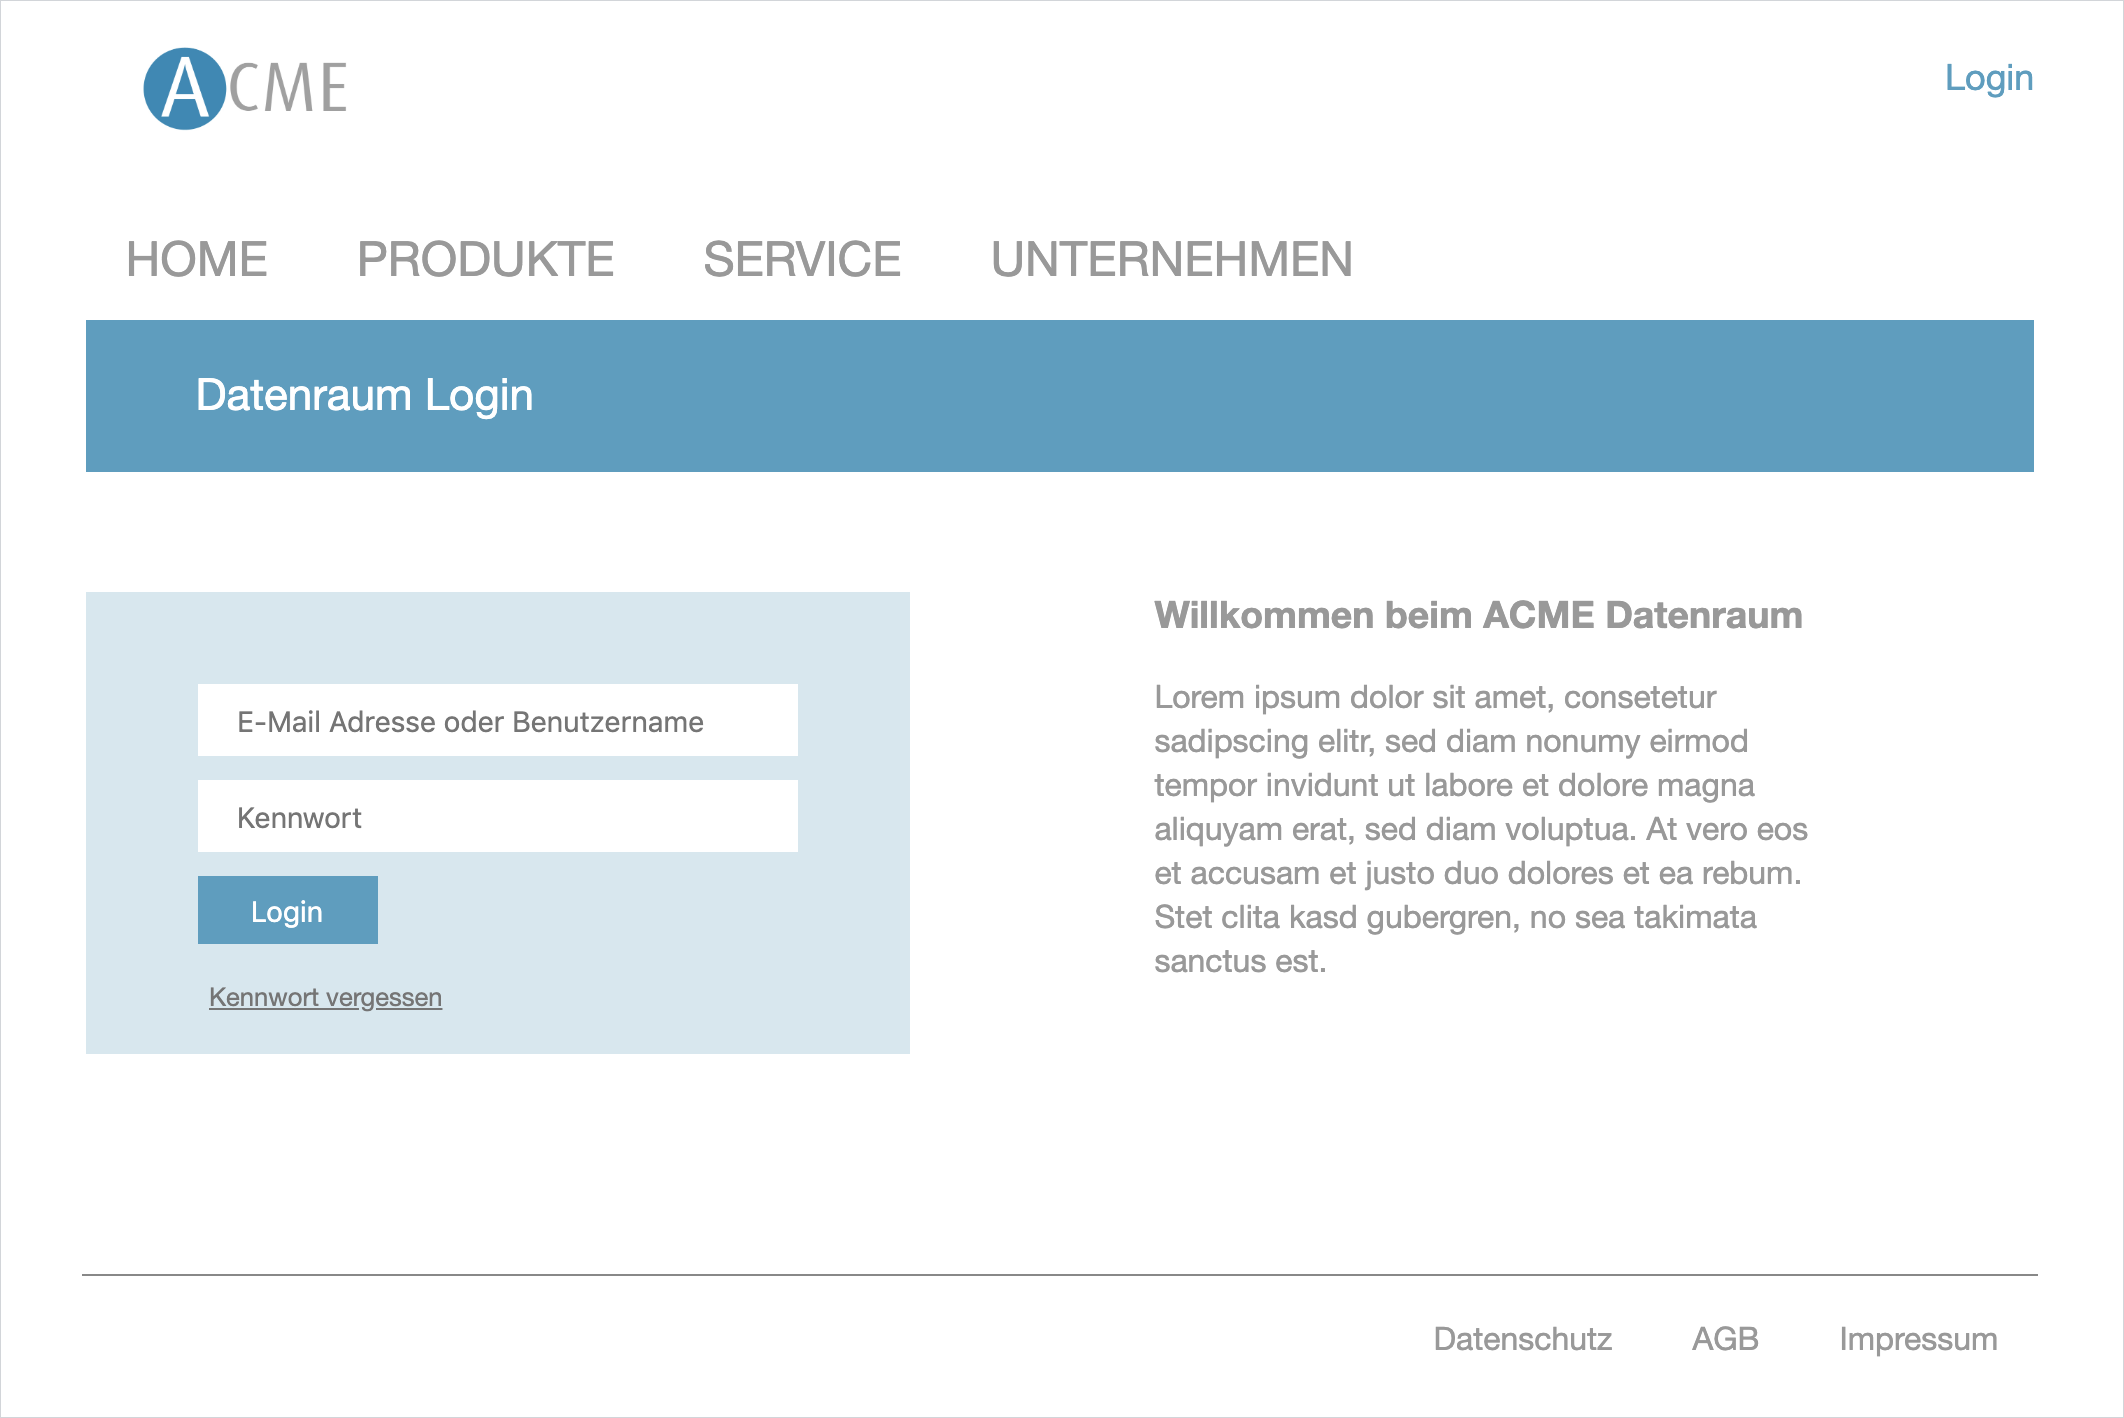Open the Datenschutz footer link
Image resolution: width=2124 pixels, height=1418 pixels.
click(x=1522, y=1339)
